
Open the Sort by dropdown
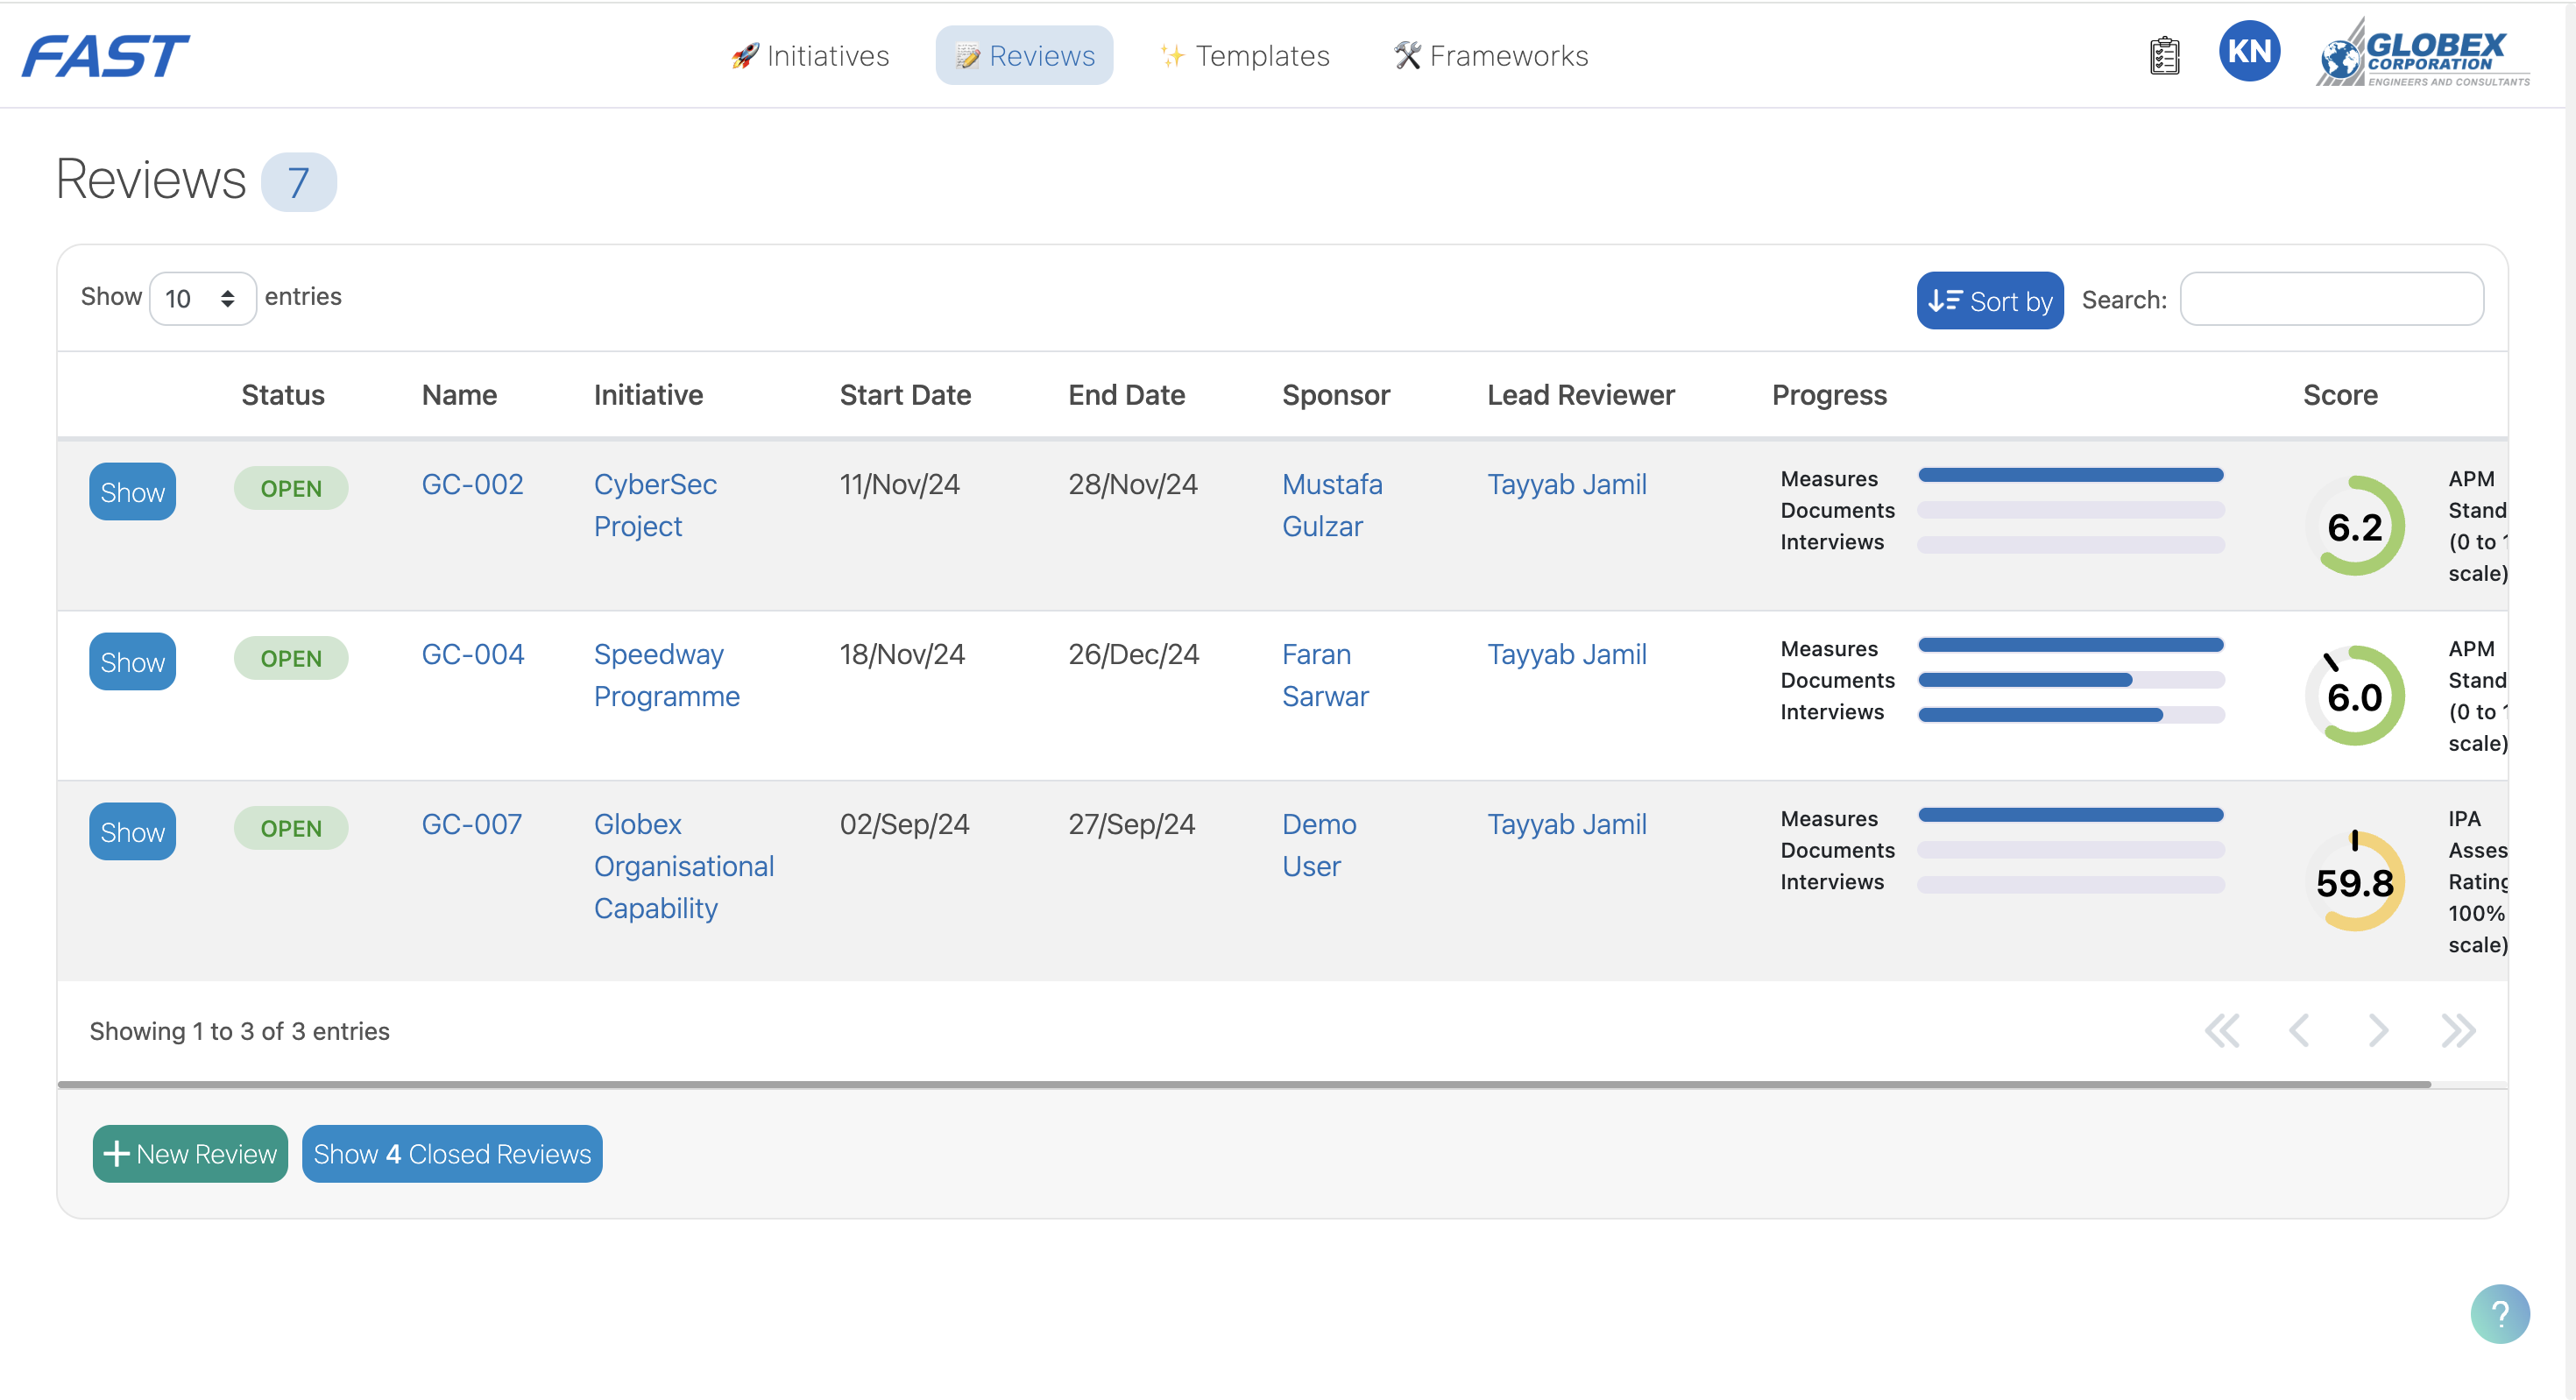[x=1989, y=300]
